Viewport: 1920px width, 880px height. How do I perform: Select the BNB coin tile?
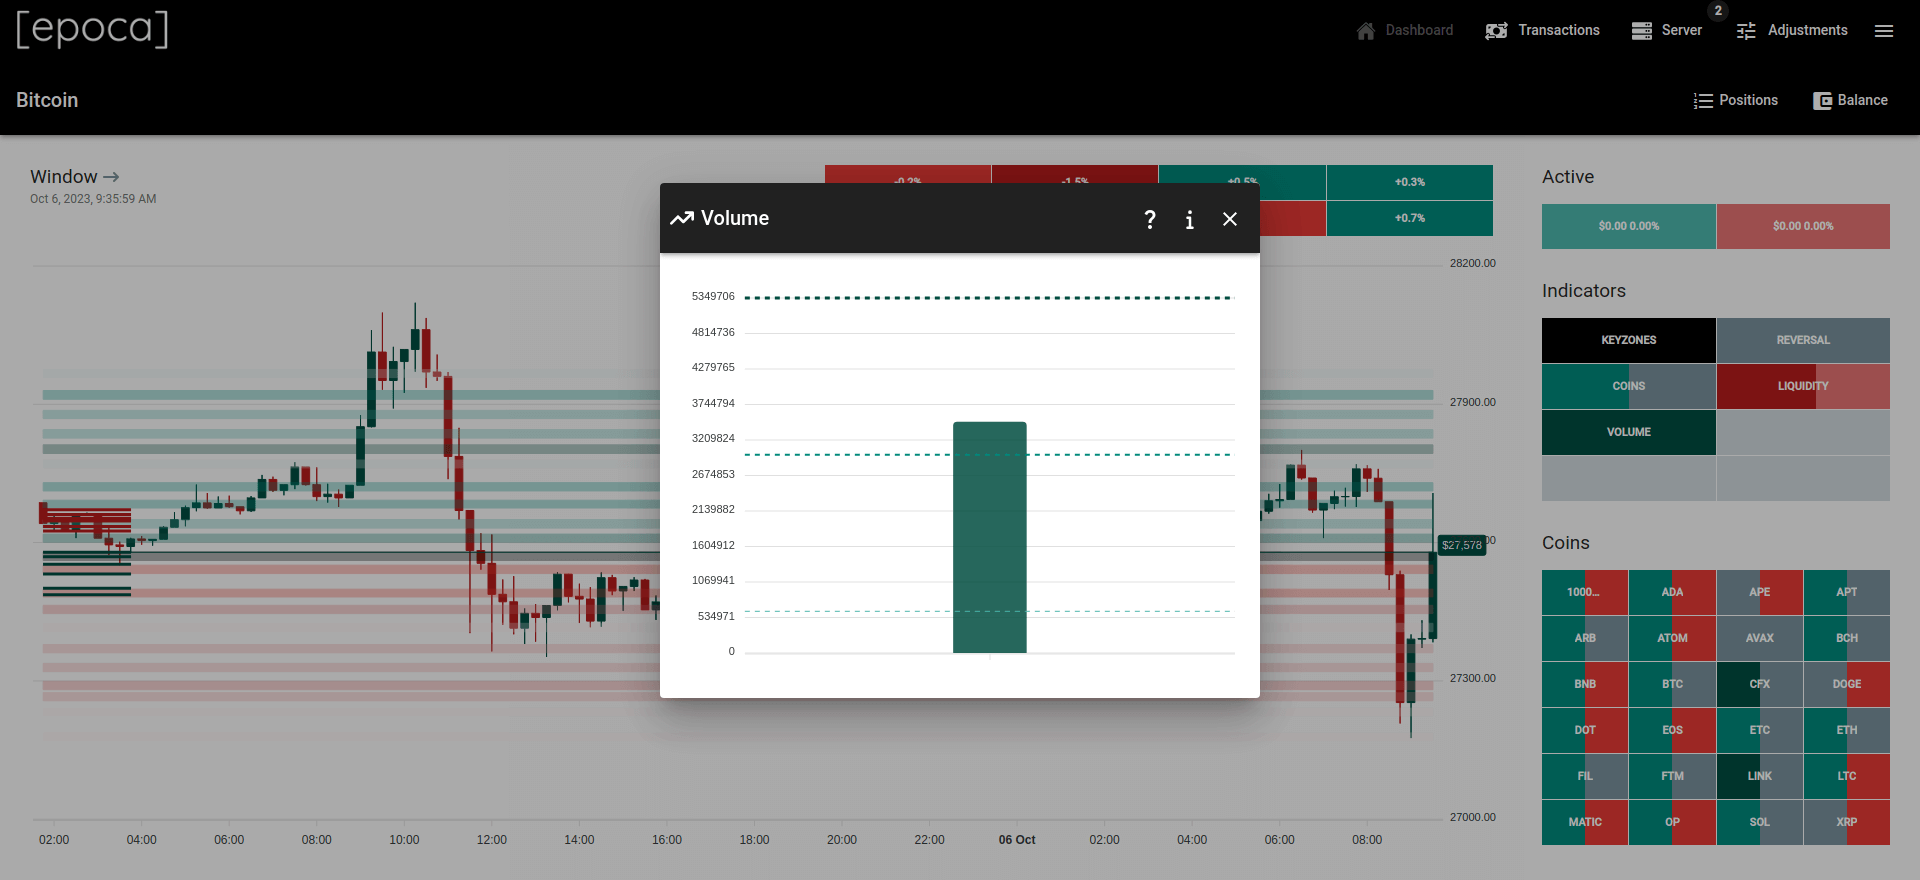point(1585,685)
